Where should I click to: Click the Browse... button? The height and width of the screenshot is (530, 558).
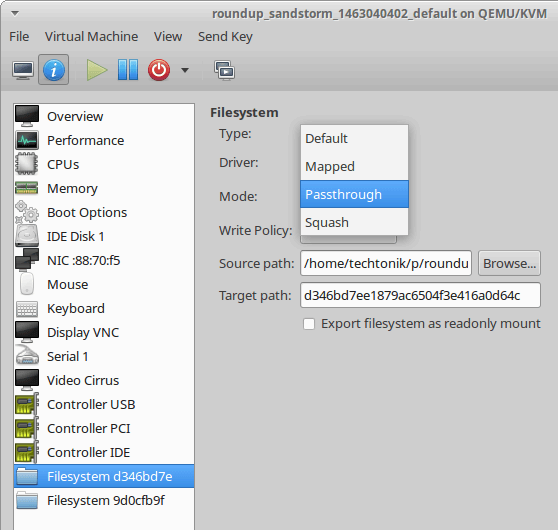509,263
